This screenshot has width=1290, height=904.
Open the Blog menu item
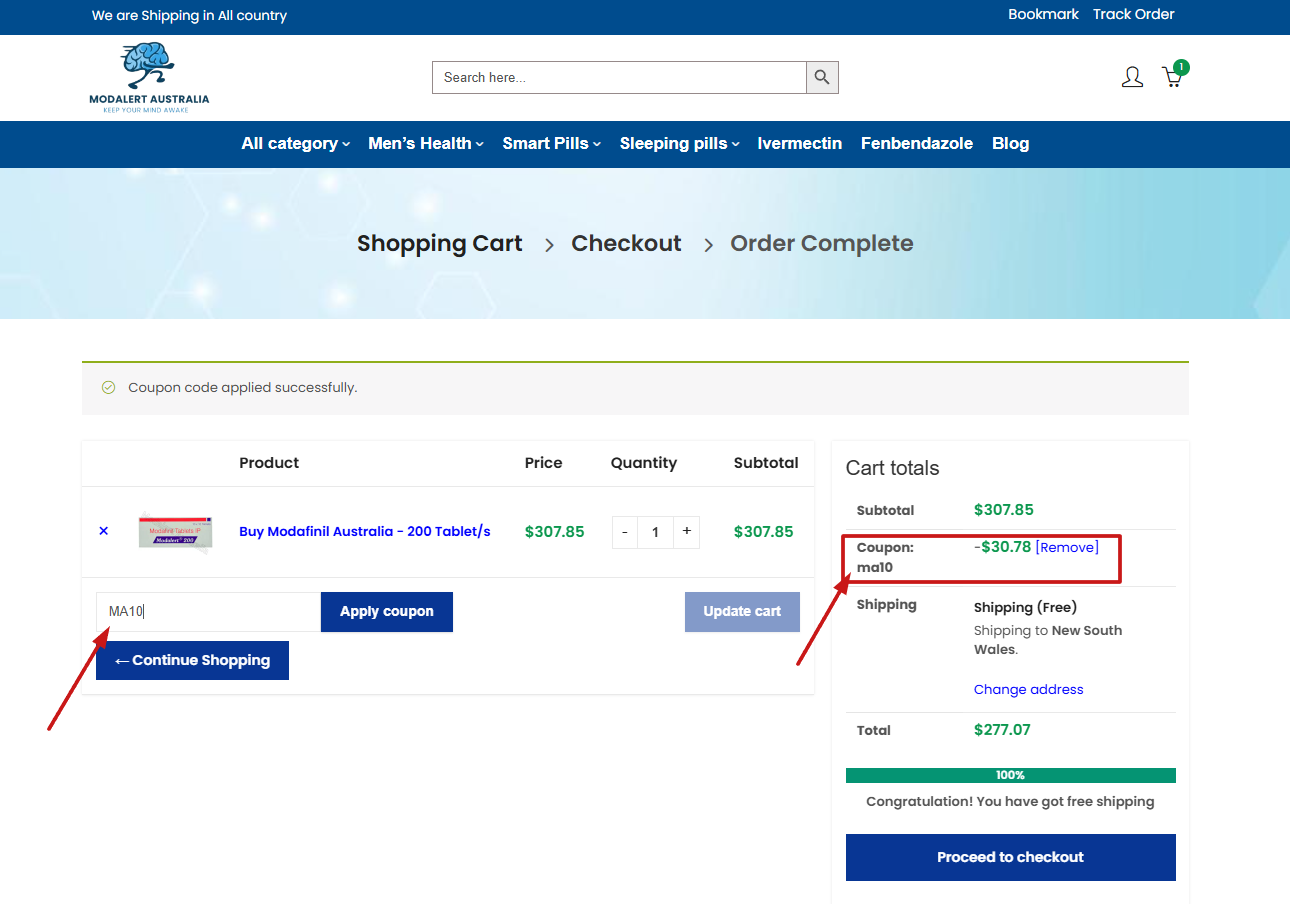1010,143
